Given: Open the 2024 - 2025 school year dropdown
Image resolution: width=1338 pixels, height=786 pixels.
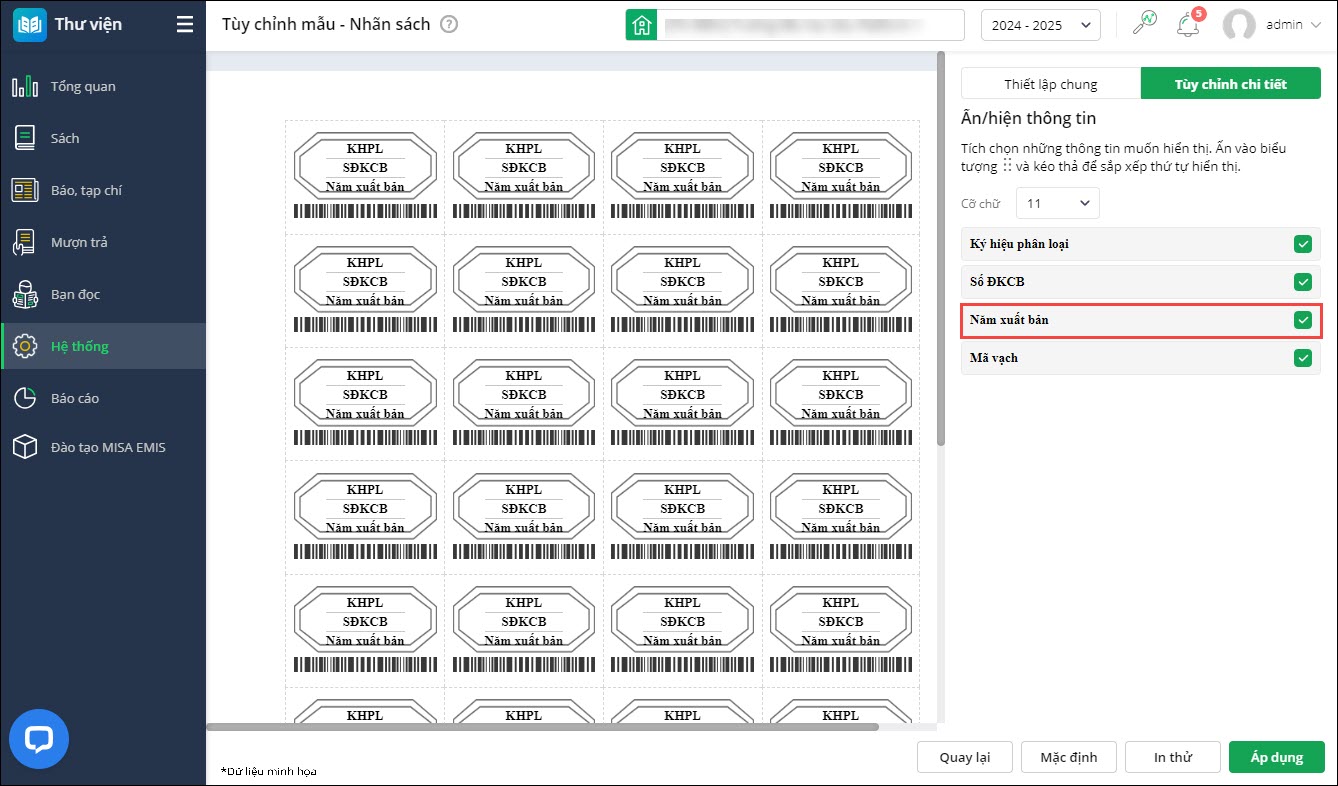Looking at the screenshot, I should 1040,25.
